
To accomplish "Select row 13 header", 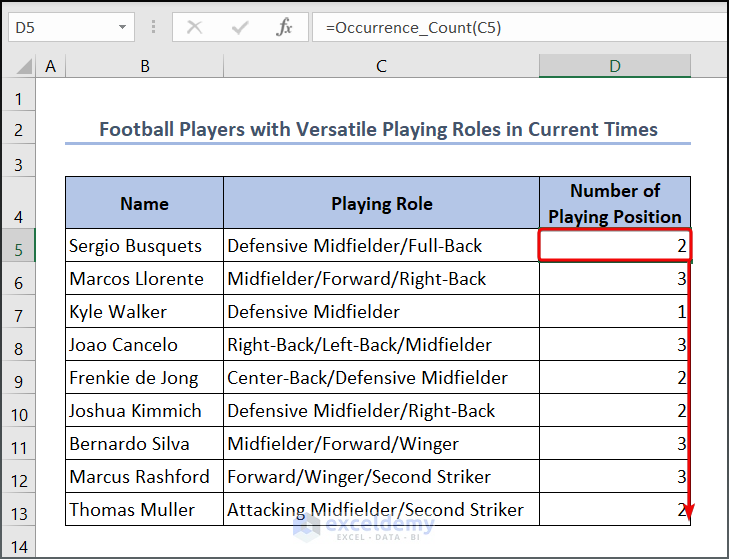I will tap(19, 510).
